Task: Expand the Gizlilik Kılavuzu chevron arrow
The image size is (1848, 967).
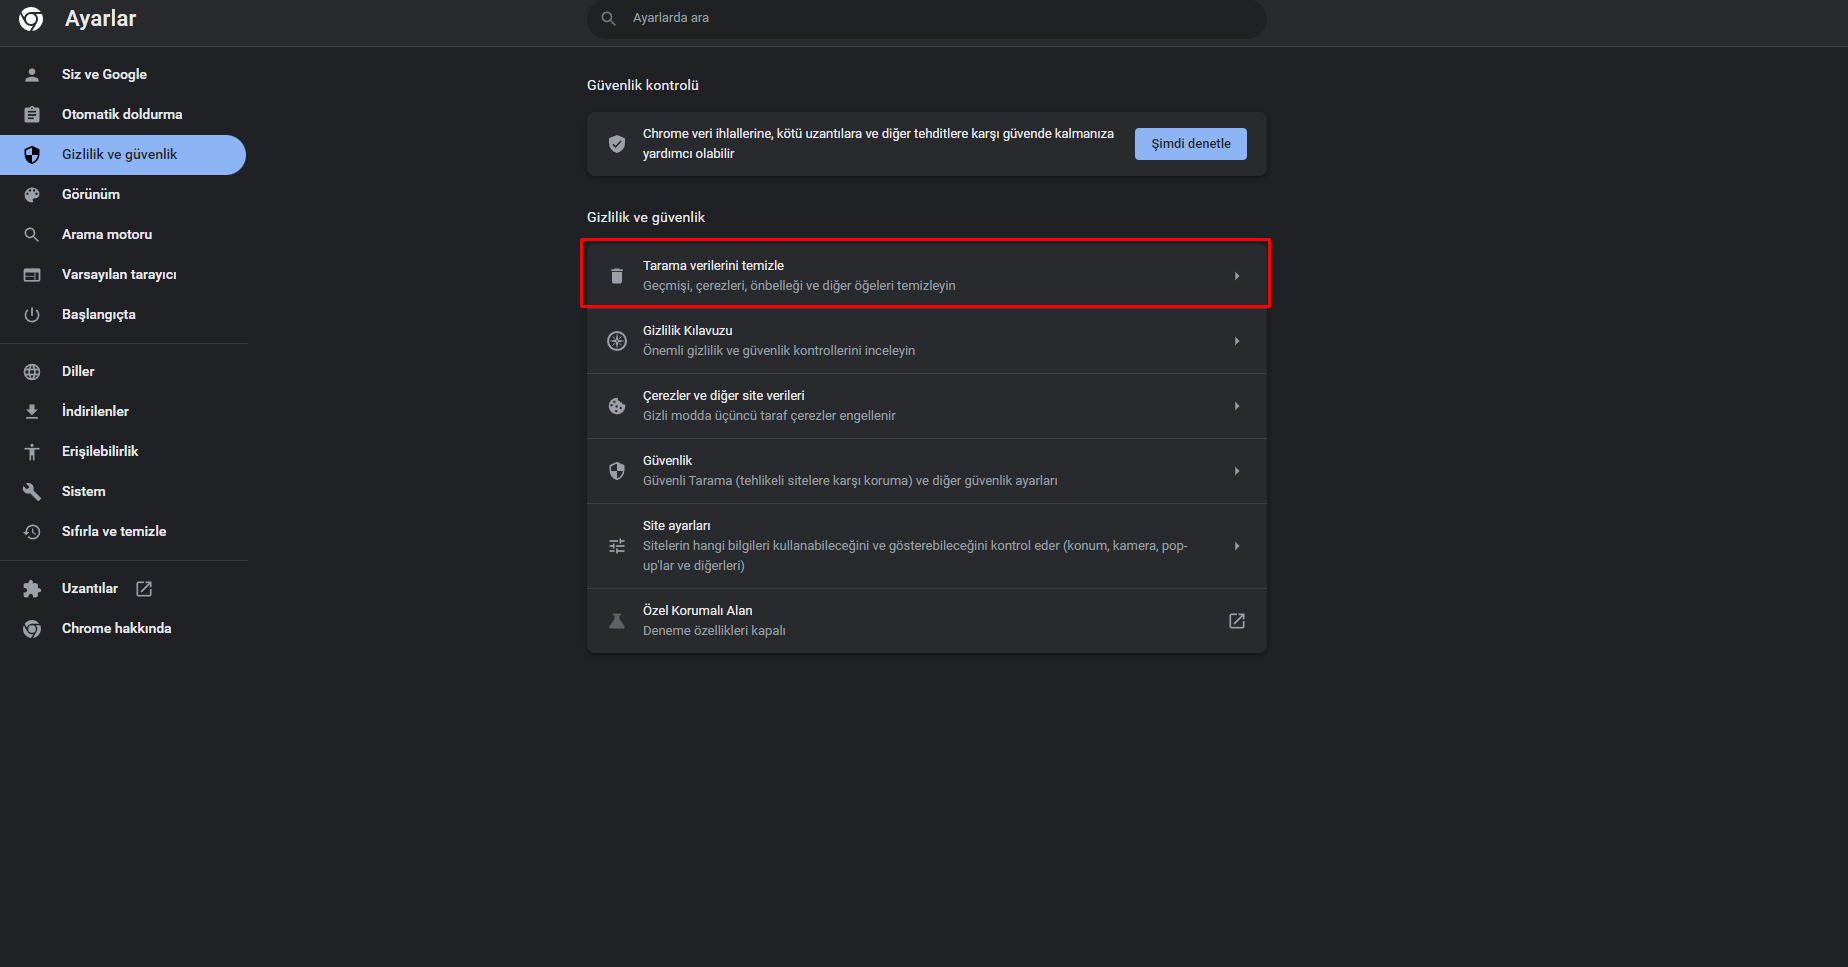Action: 1237,341
